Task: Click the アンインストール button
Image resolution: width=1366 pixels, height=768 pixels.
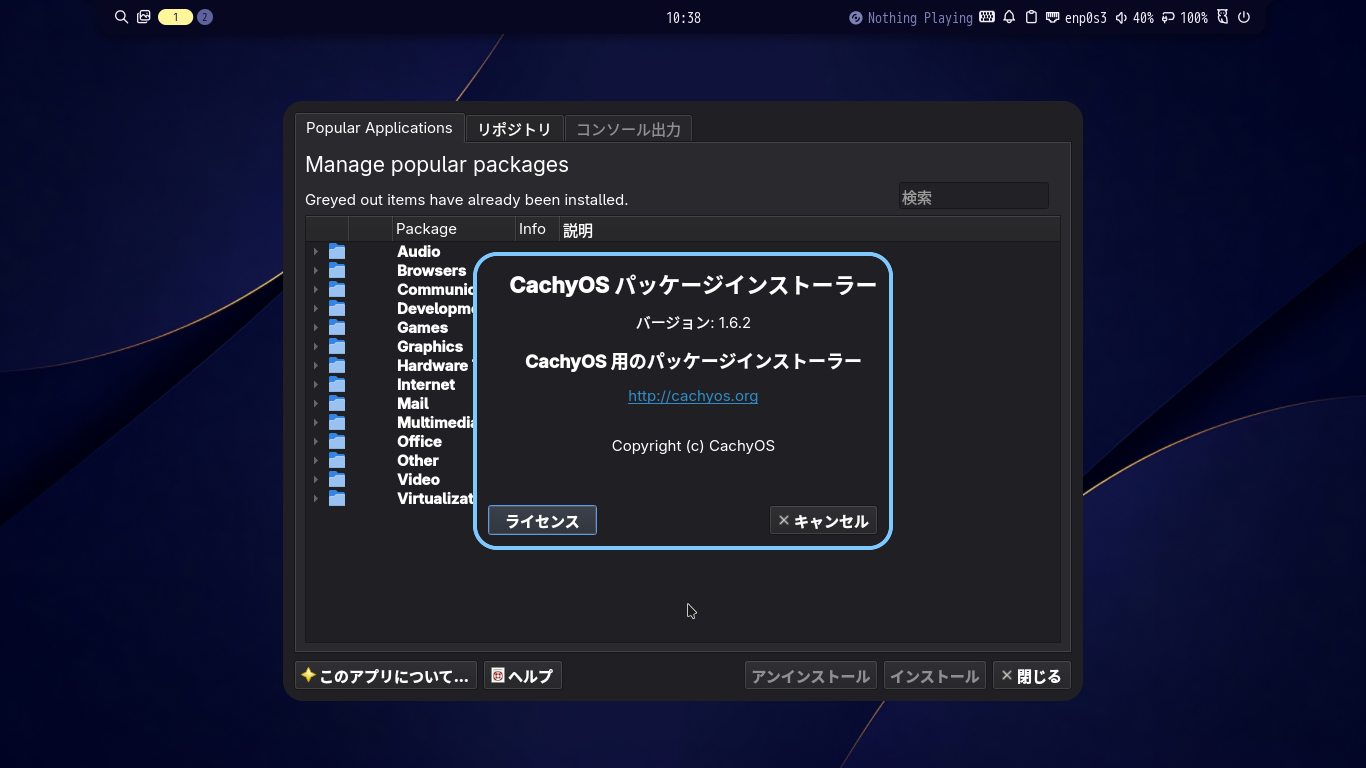Action: (811, 676)
